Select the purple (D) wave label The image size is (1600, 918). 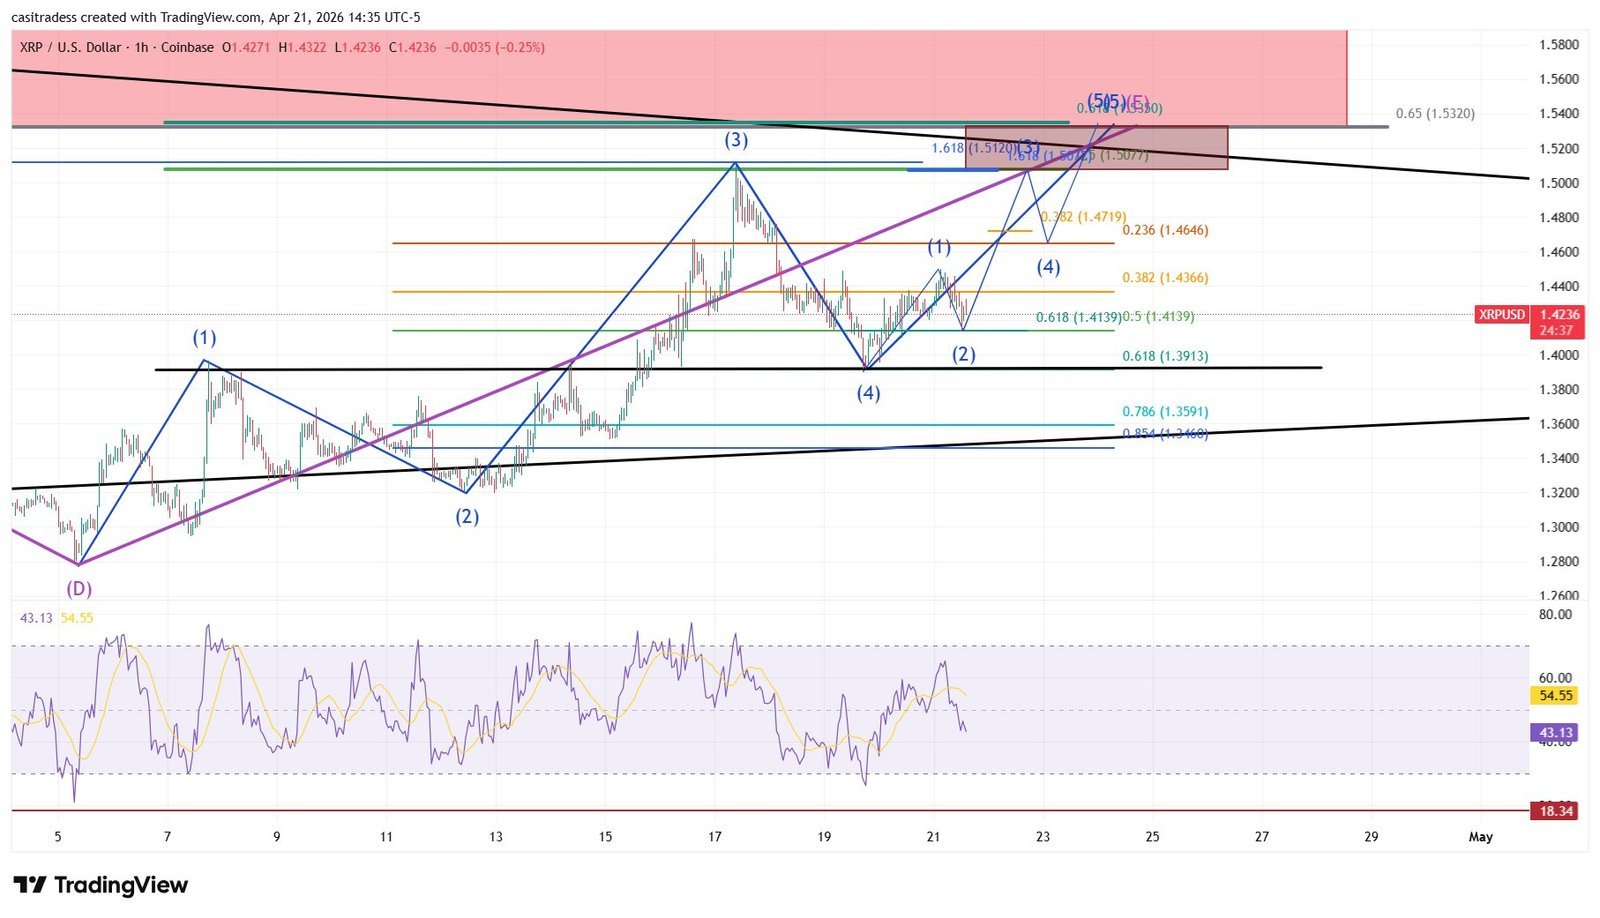click(x=79, y=589)
